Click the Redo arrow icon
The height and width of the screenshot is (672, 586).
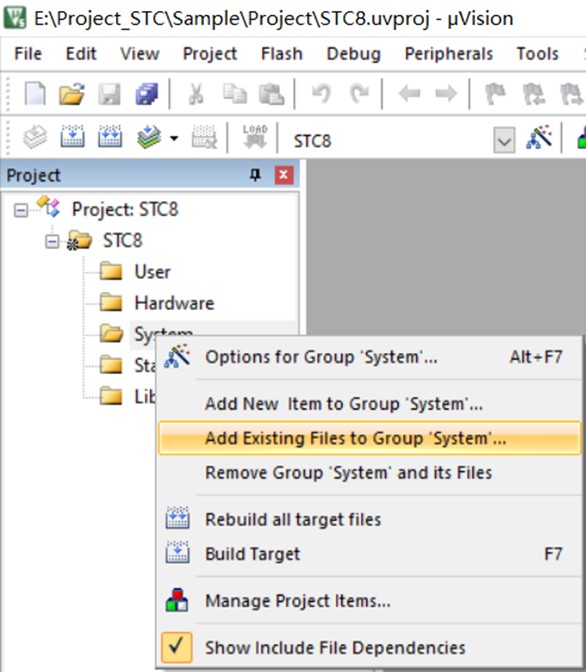point(359,93)
